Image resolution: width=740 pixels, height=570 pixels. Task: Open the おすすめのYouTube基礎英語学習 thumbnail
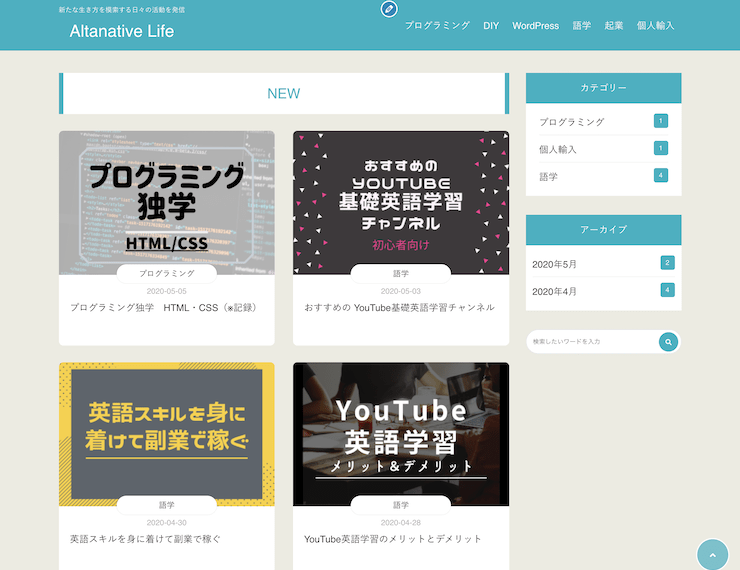[400, 202]
